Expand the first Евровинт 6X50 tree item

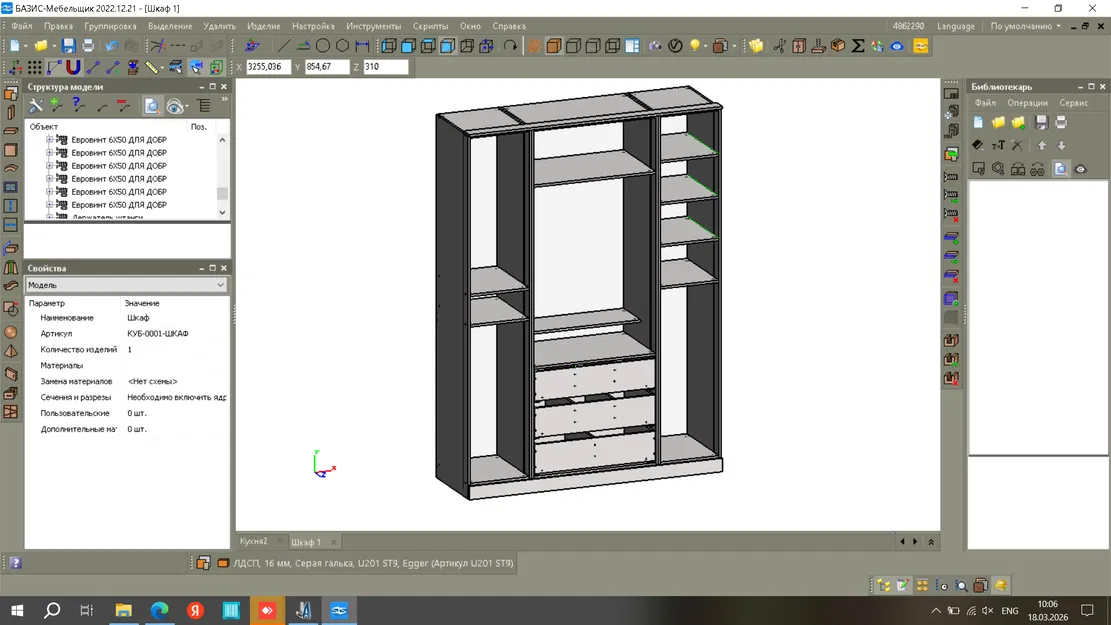[50, 140]
